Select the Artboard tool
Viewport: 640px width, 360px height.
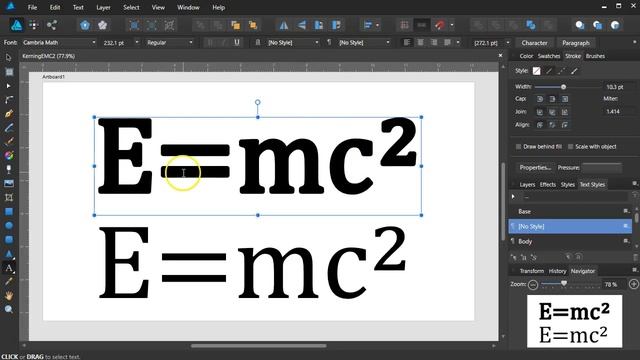point(9,72)
